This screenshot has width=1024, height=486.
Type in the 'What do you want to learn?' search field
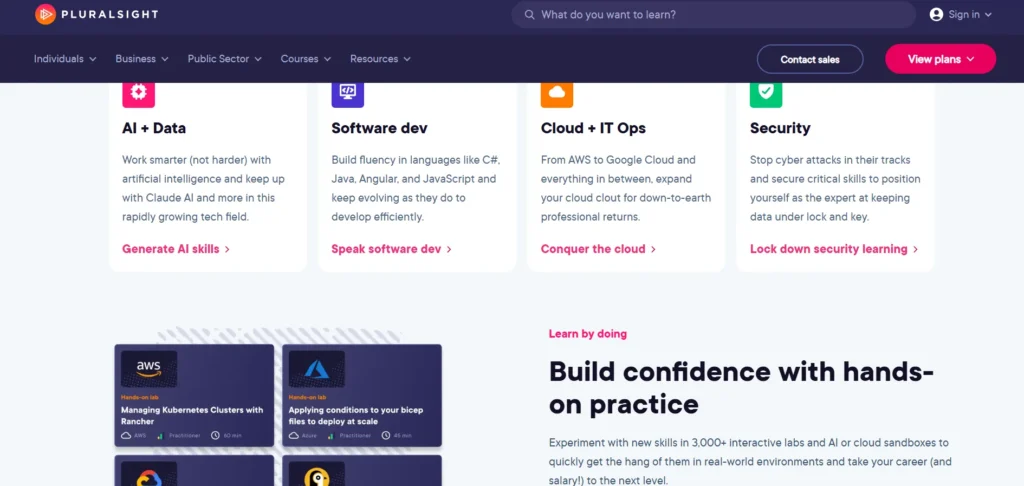[720, 15]
